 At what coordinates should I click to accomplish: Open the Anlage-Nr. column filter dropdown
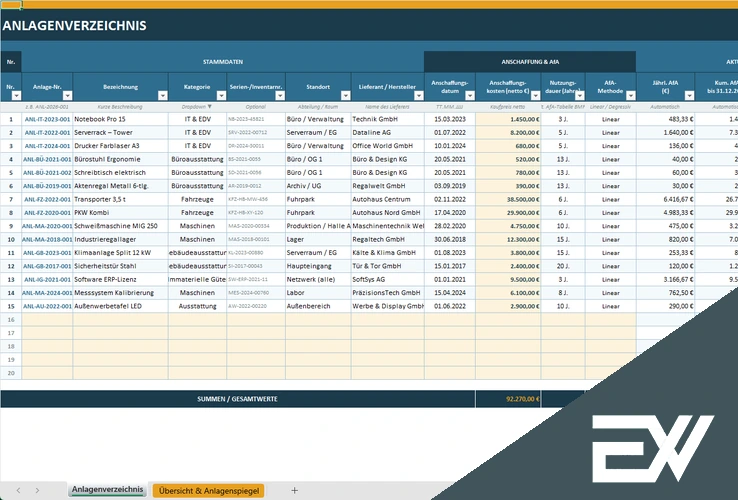click(67, 96)
